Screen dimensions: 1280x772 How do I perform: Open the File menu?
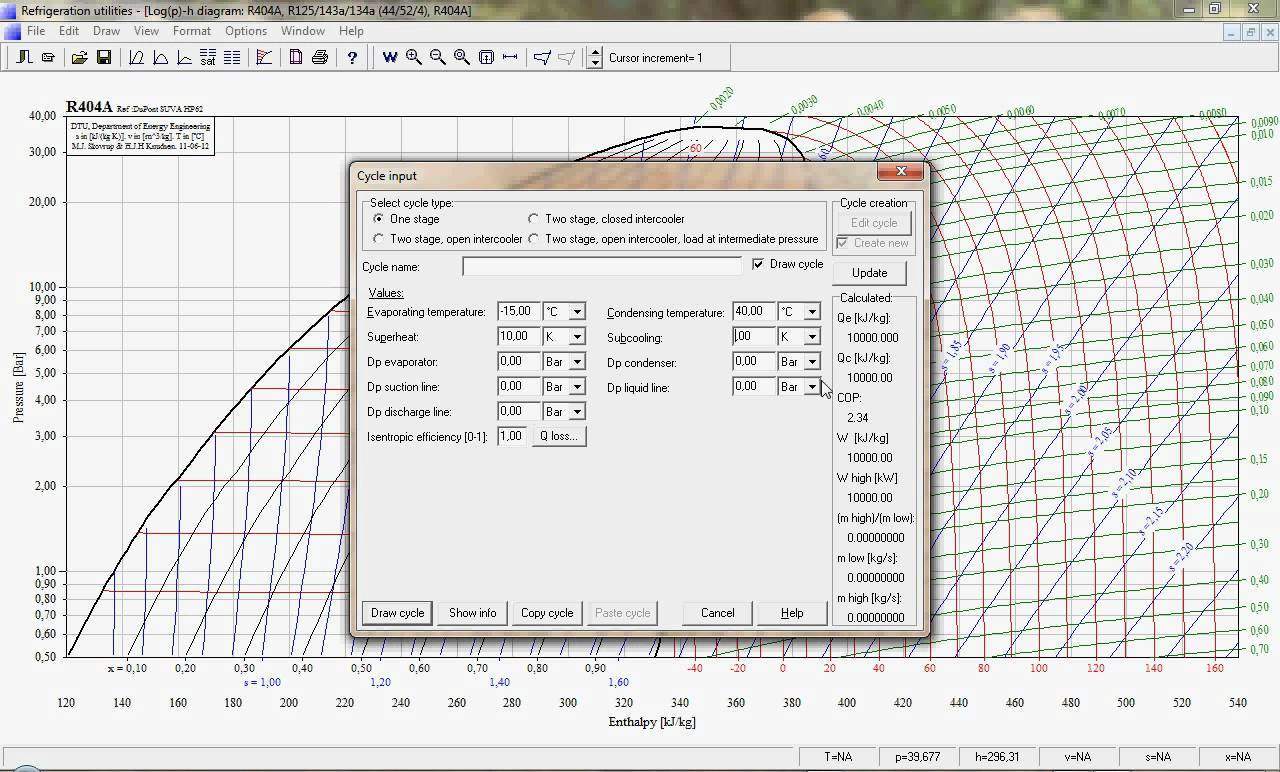pos(36,31)
